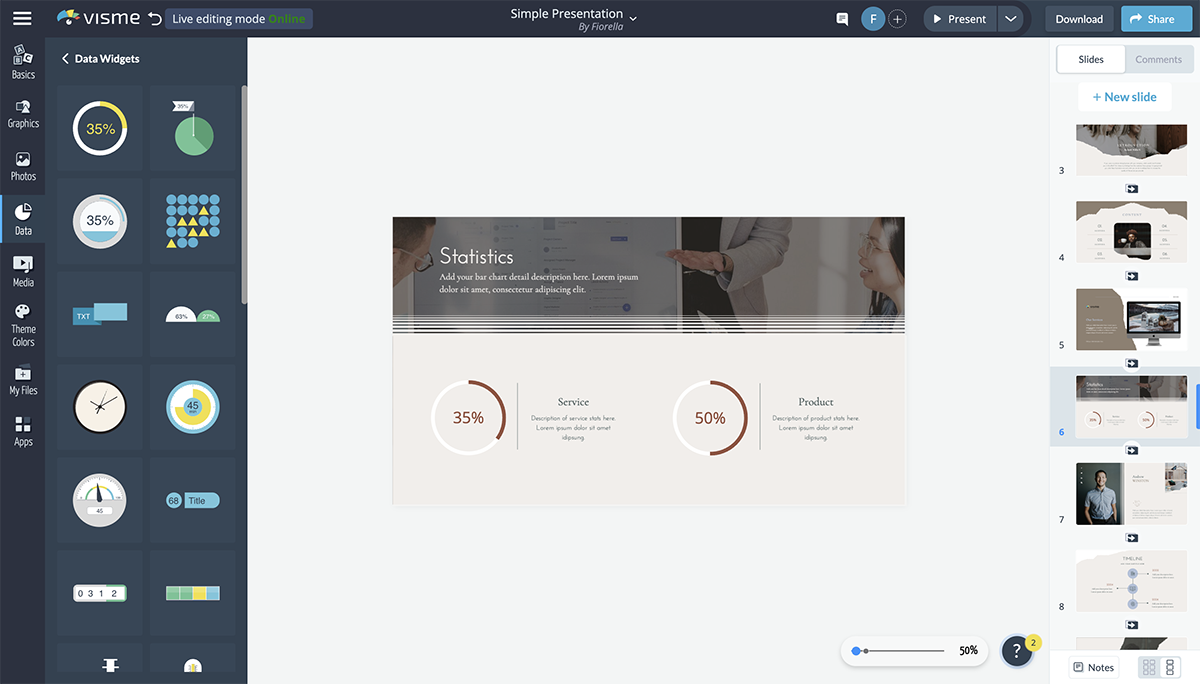The image size is (1200, 684).
Task: Open the Graphics panel
Action: (23, 113)
